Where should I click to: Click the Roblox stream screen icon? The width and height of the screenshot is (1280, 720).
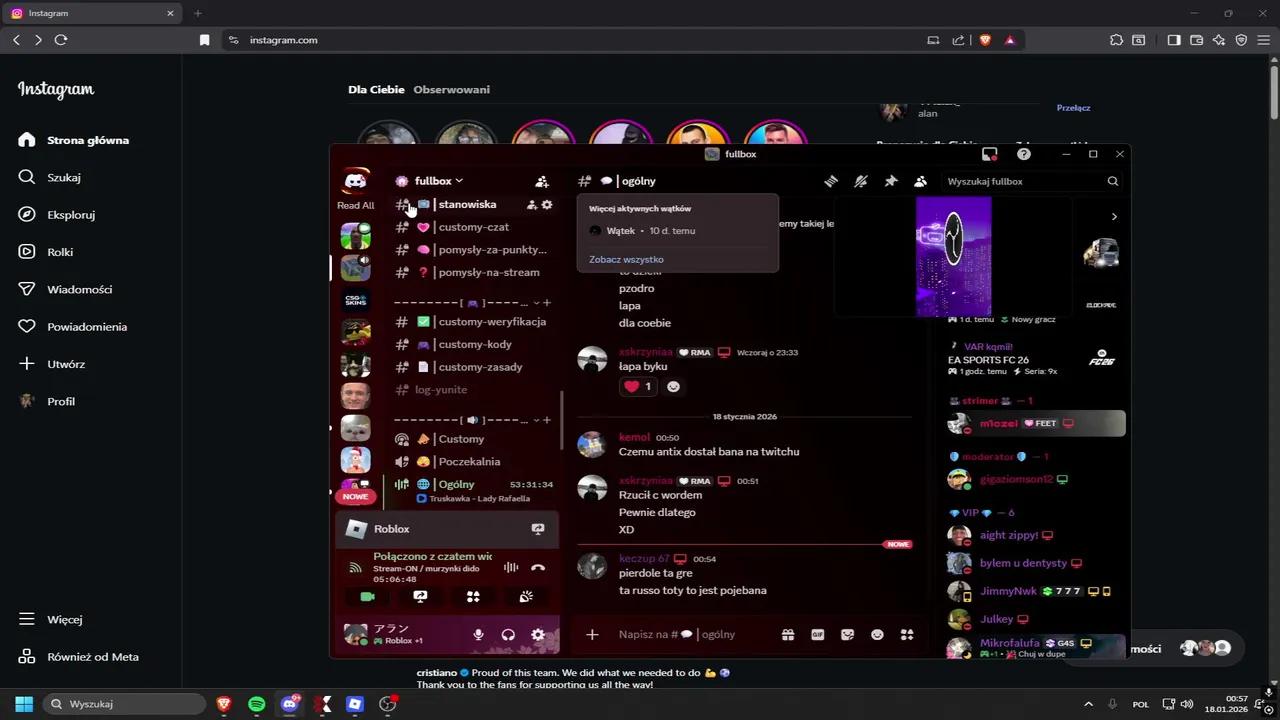point(538,529)
